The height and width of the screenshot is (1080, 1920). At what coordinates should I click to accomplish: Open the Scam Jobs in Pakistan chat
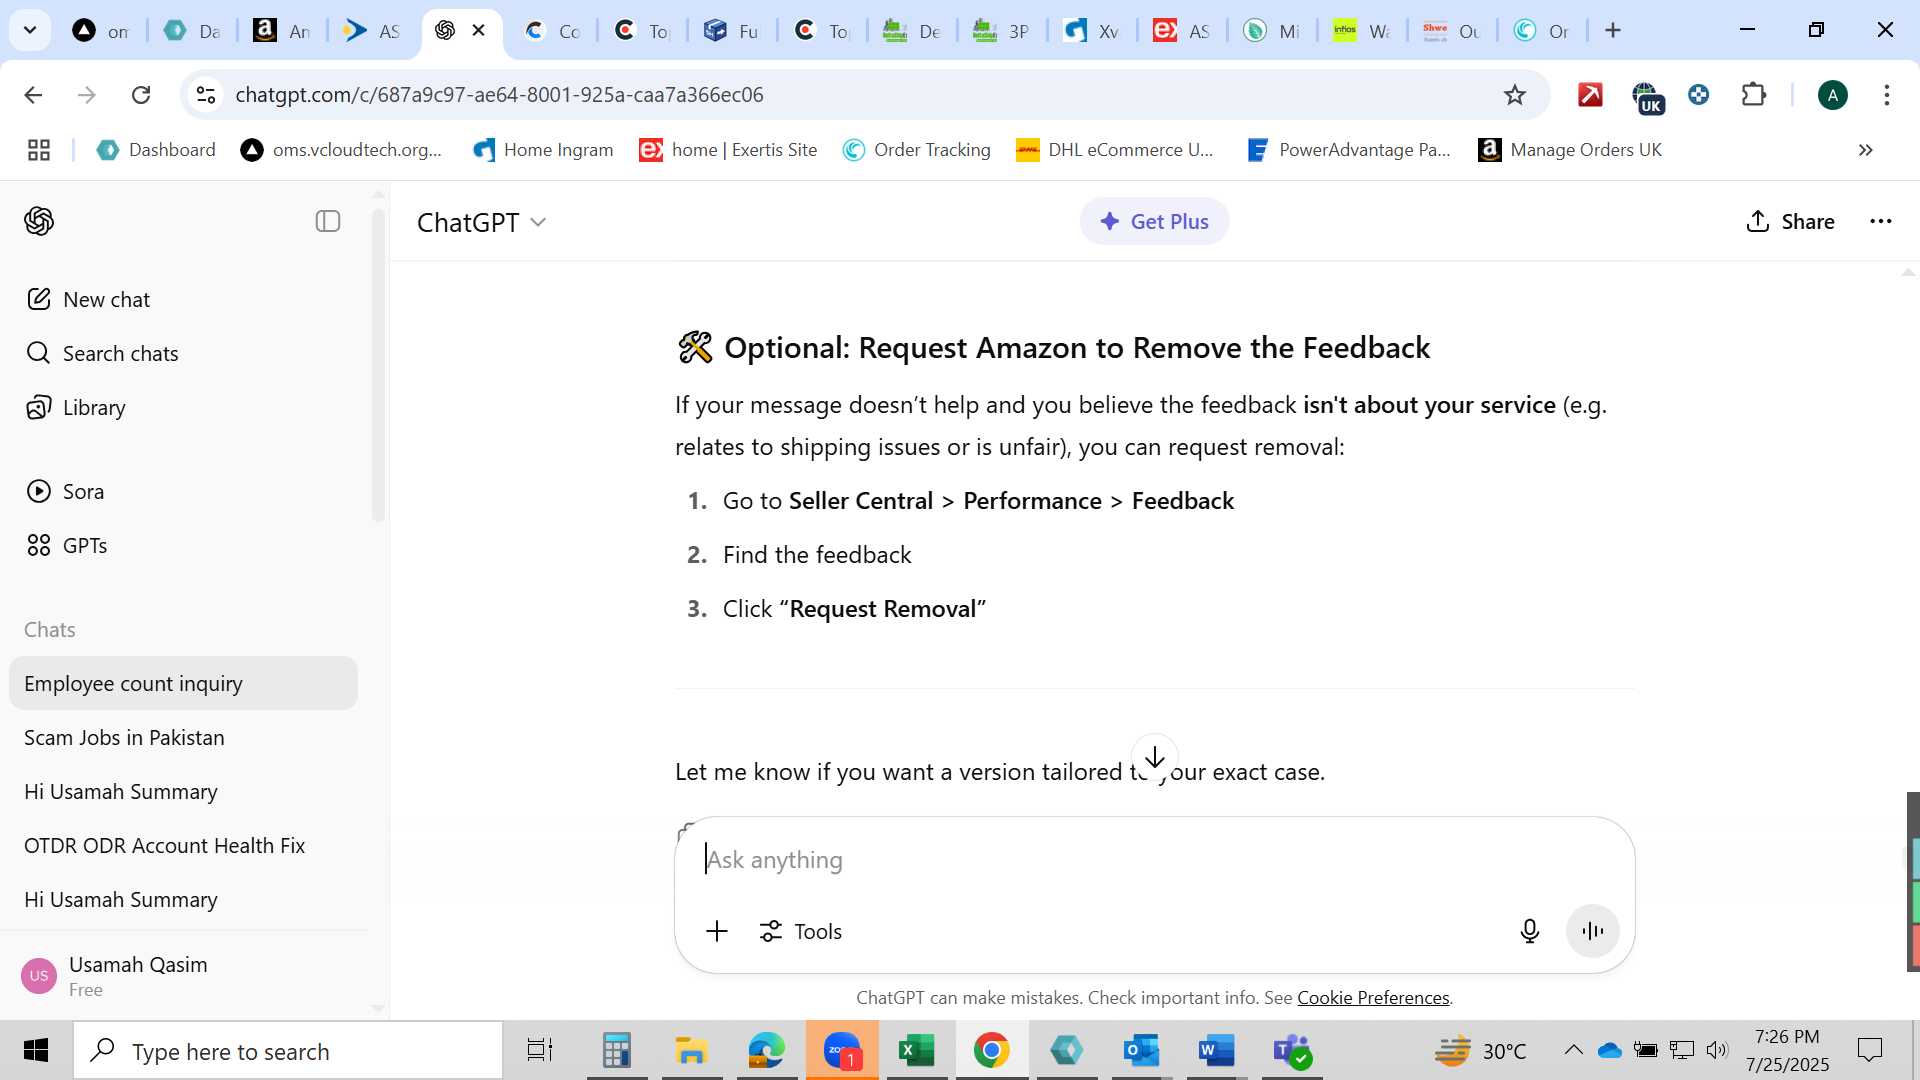point(184,737)
